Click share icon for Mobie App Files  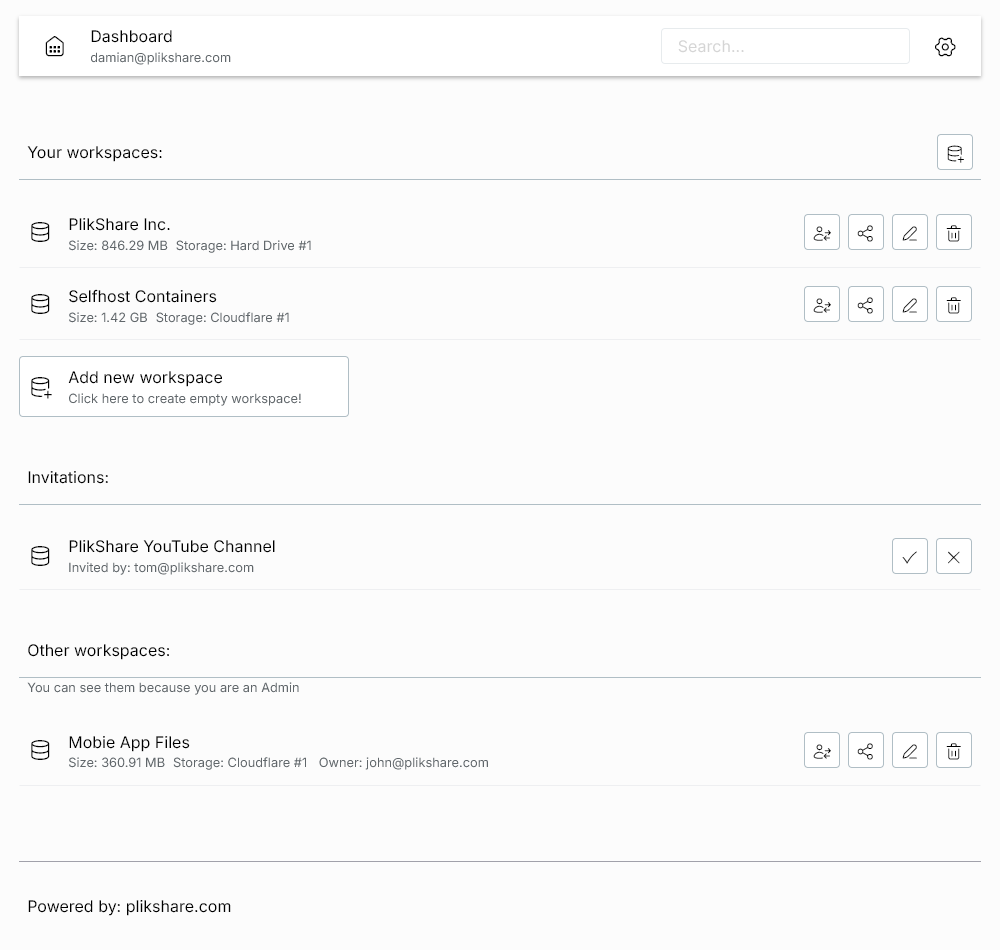[x=865, y=750]
